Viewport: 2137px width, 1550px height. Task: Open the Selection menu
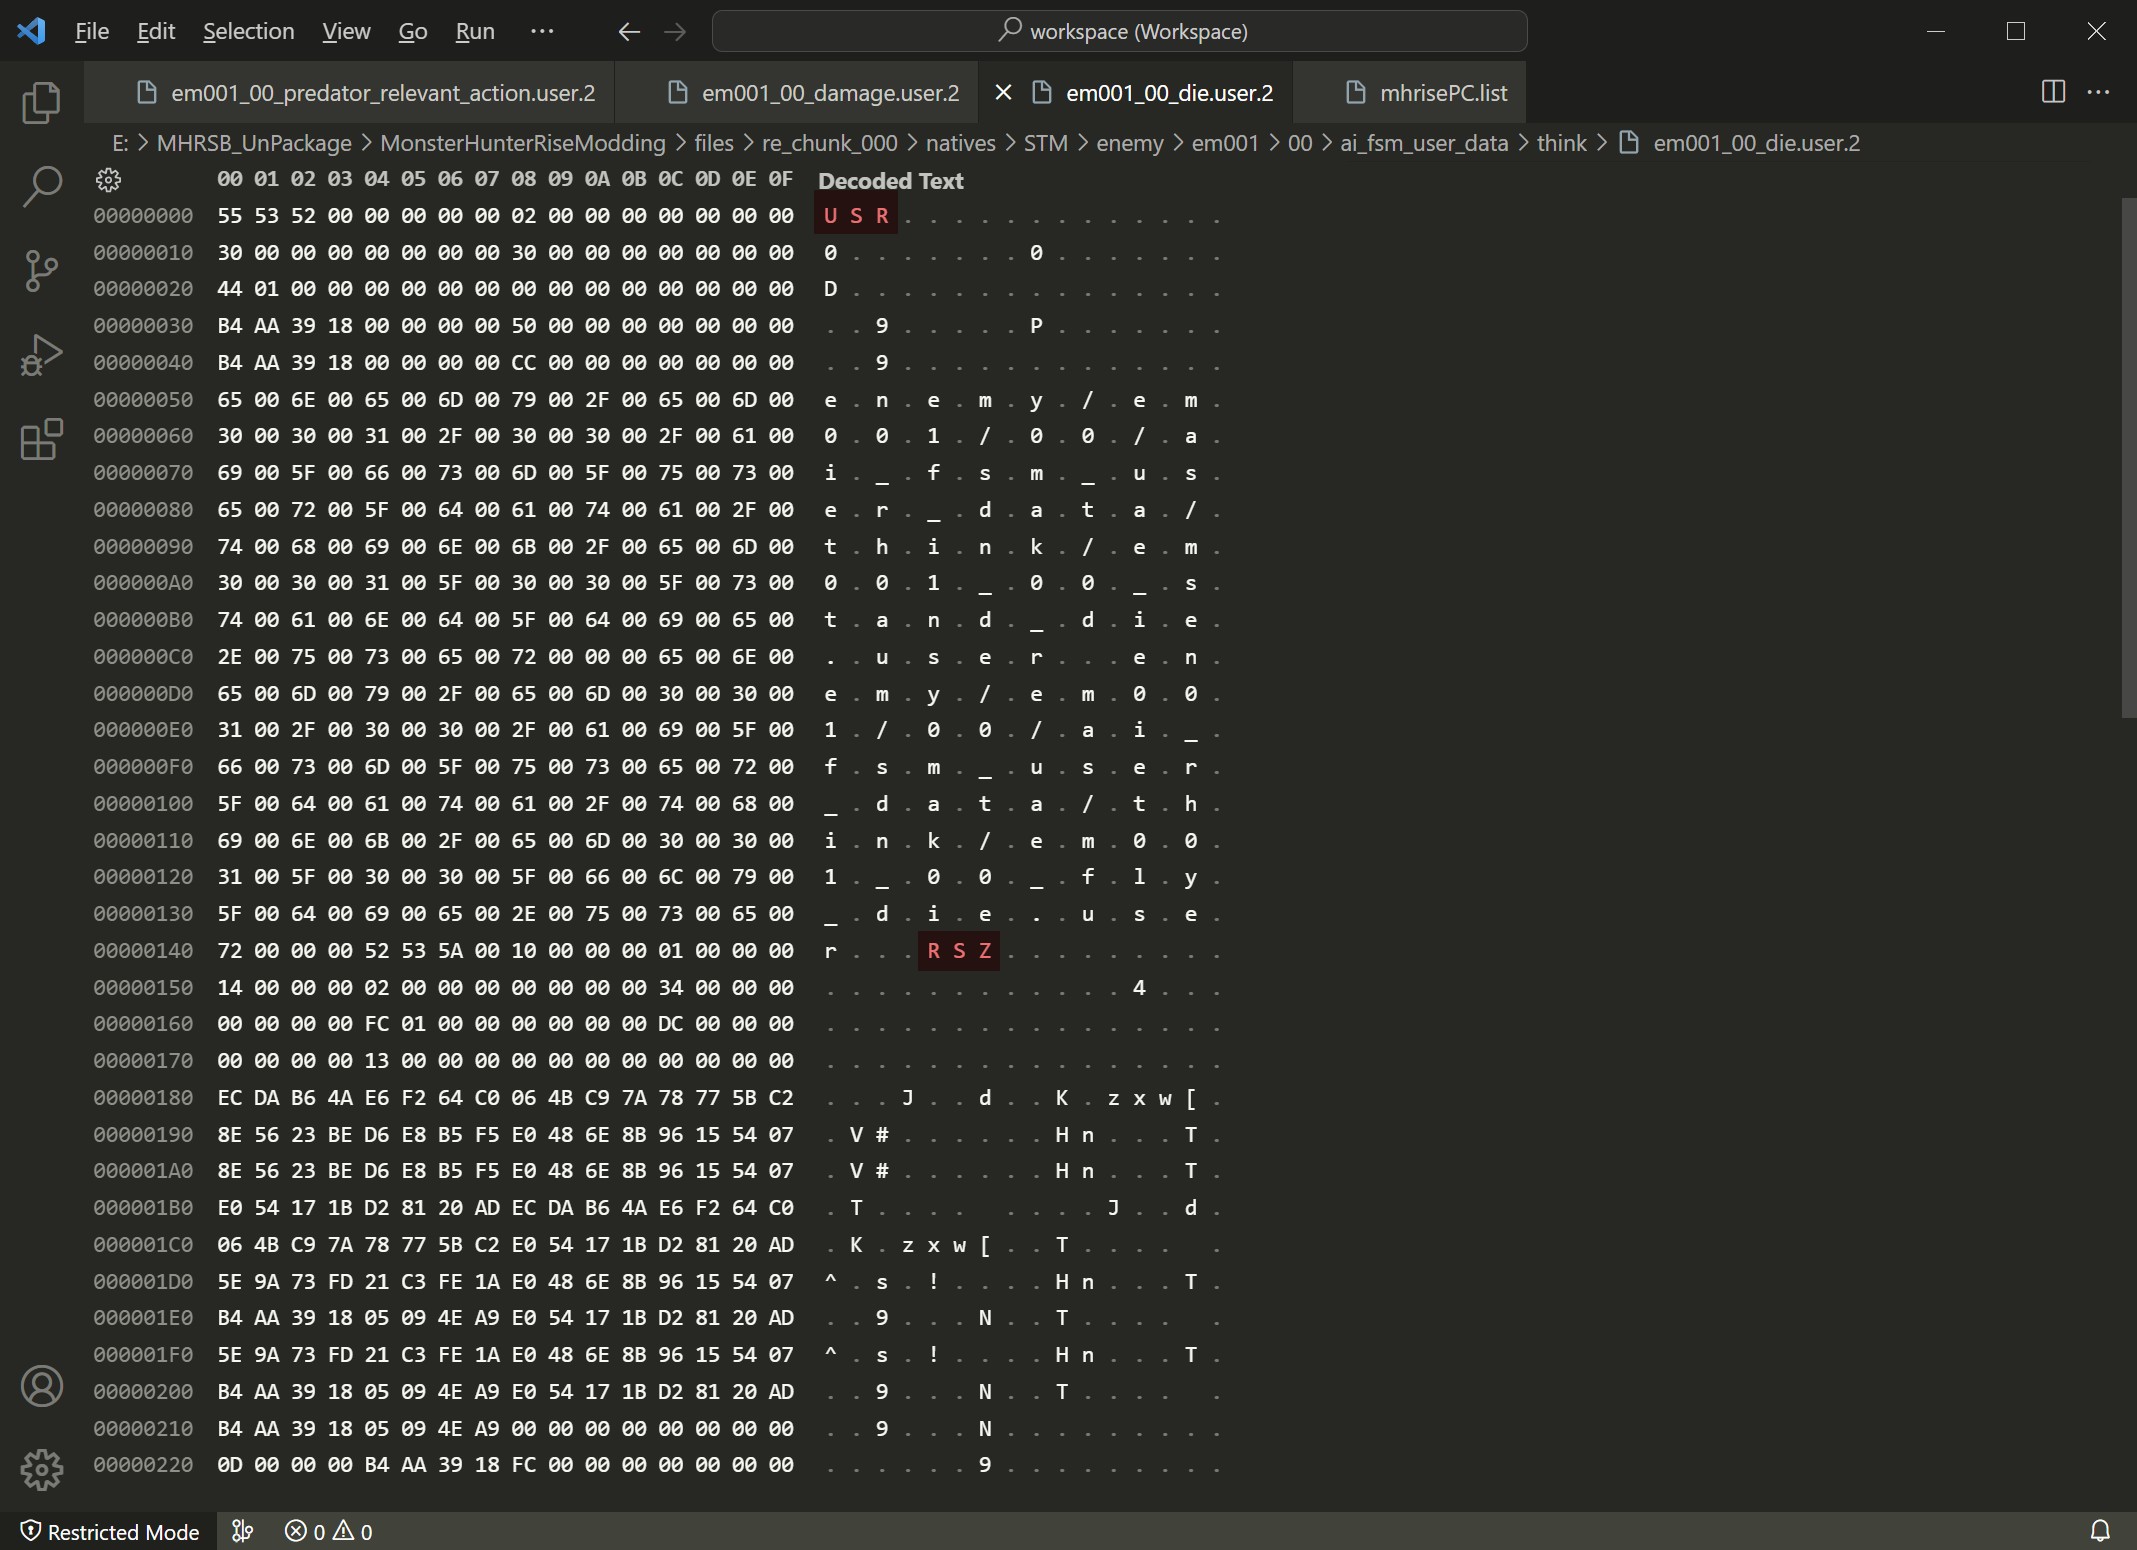[x=248, y=31]
